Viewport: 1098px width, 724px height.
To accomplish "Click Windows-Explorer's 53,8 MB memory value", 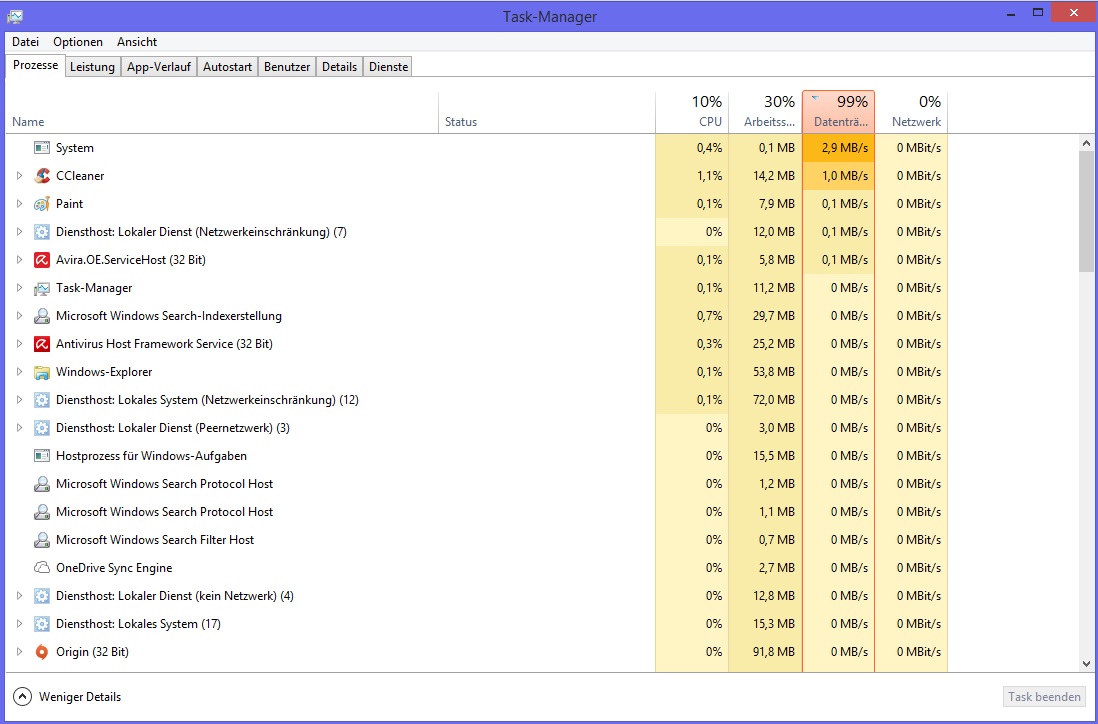I will point(774,372).
